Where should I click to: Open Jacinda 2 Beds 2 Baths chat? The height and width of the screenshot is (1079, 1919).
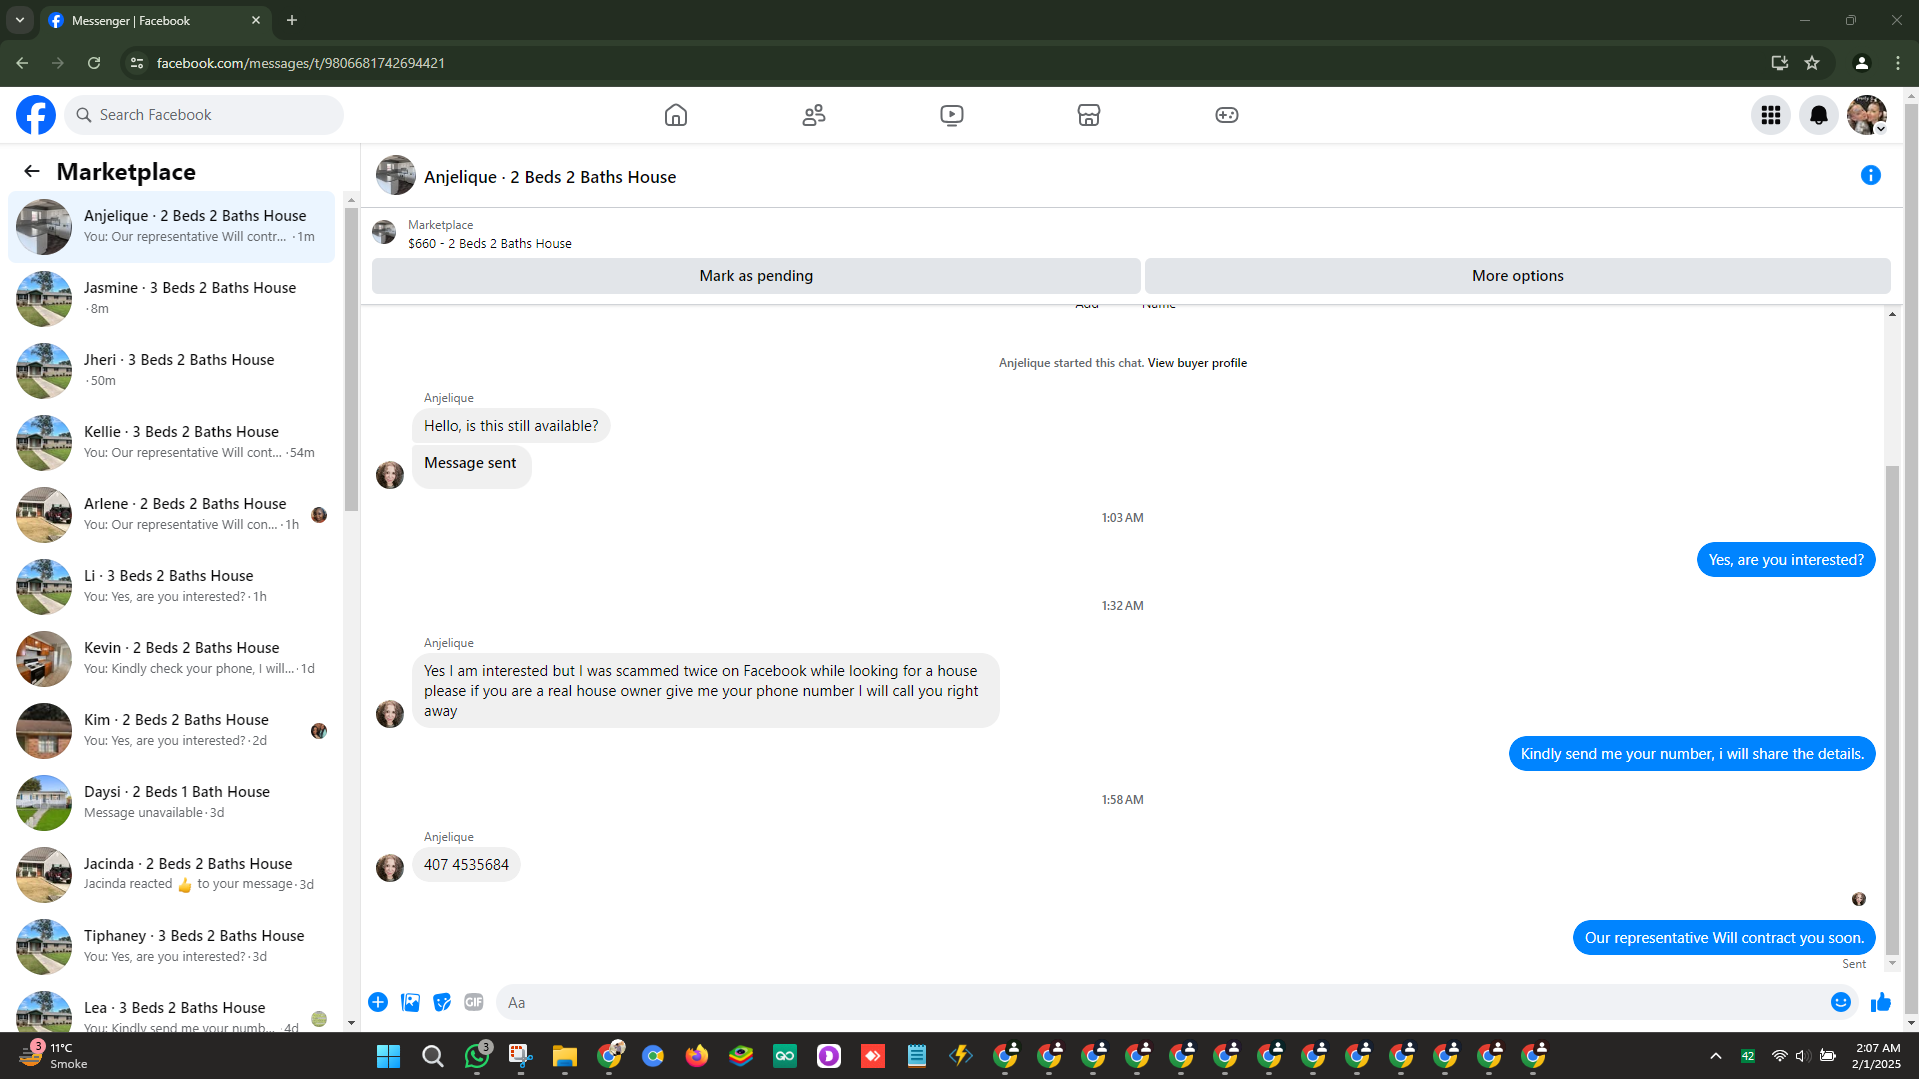click(172, 874)
